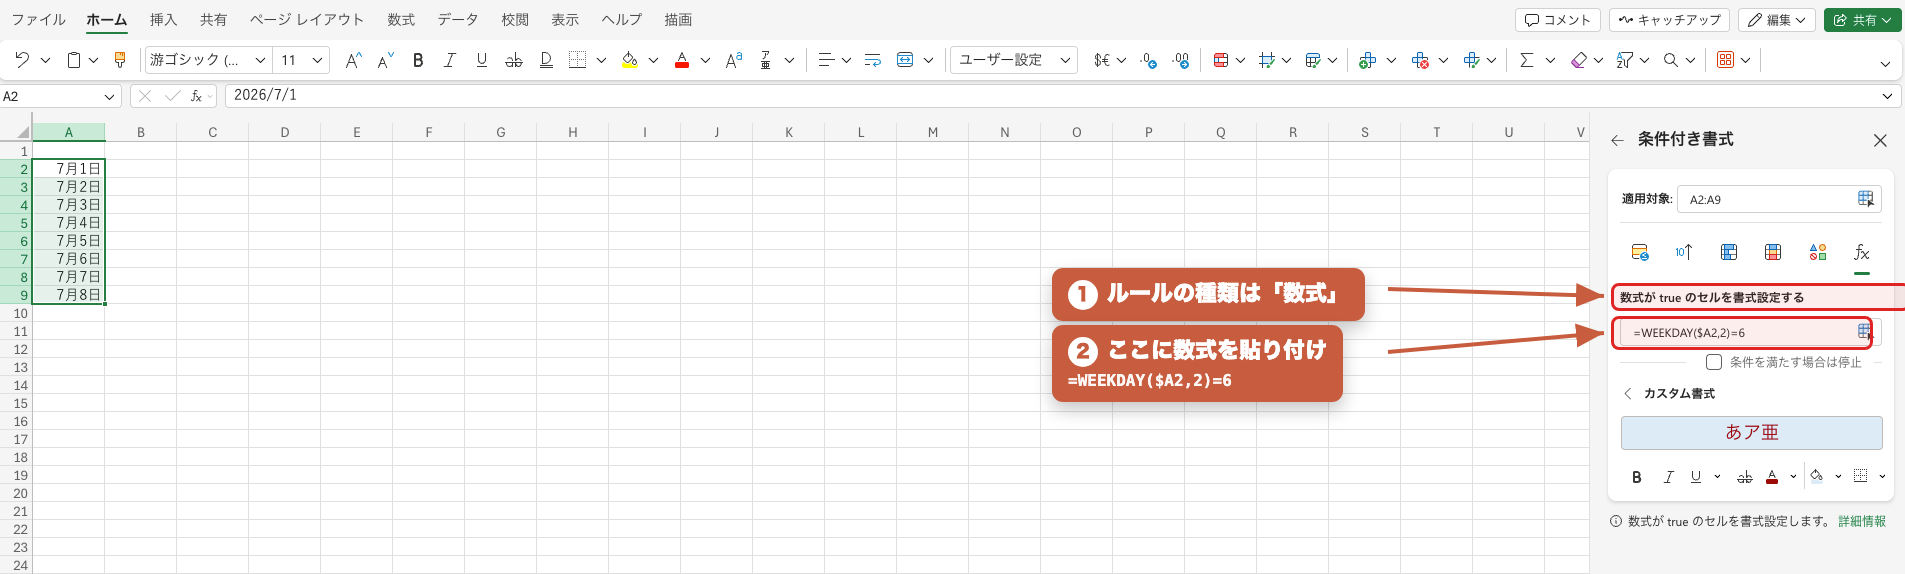Expand the formula bar chevron
Image resolution: width=1905 pixels, height=574 pixels.
(1887, 96)
